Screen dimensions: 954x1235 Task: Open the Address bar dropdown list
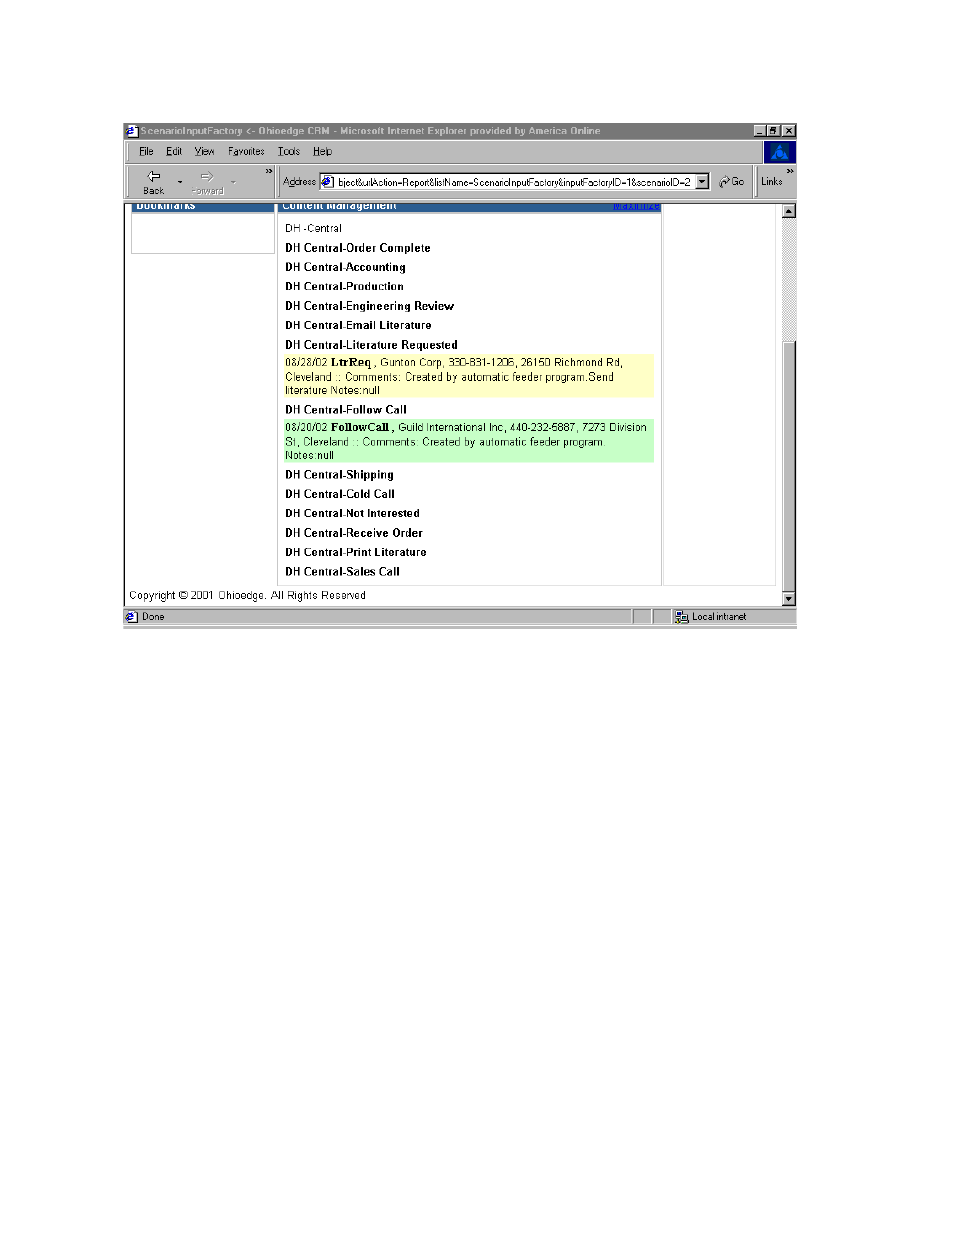pyautogui.click(x=702, y=182)
